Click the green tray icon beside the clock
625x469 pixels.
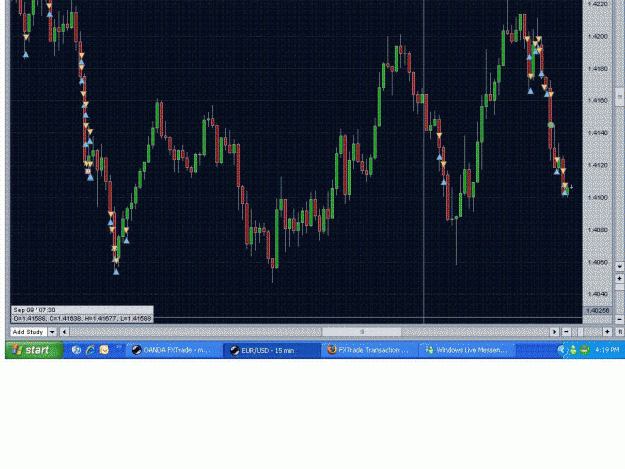point(584,350)
